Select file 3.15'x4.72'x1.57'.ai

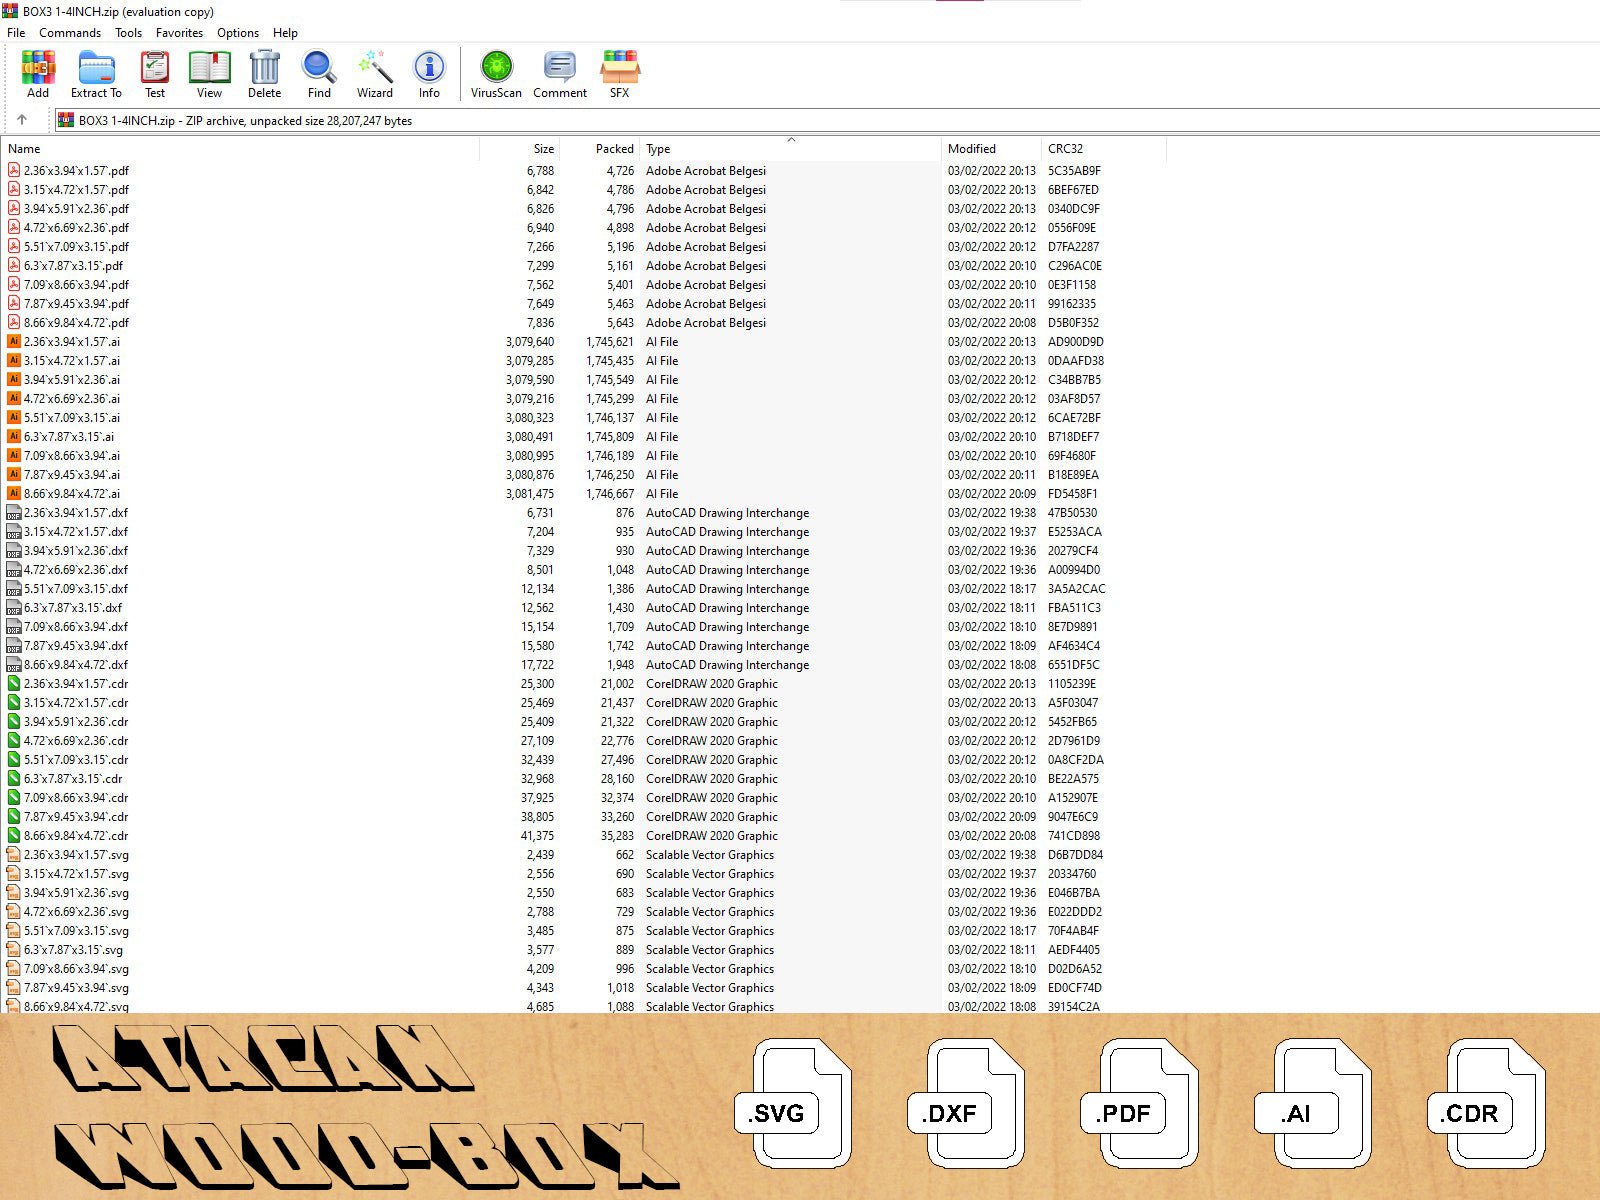[72, 360]
